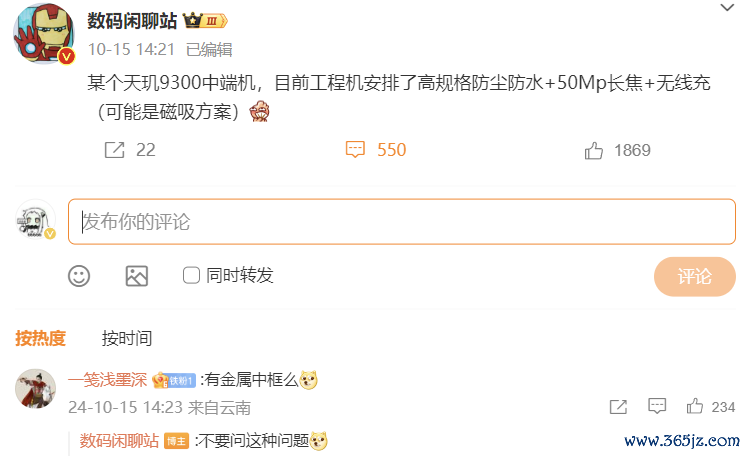
Task: Click the repost icon under the main post
Action: pyautogui.click(x=114, y=150)
